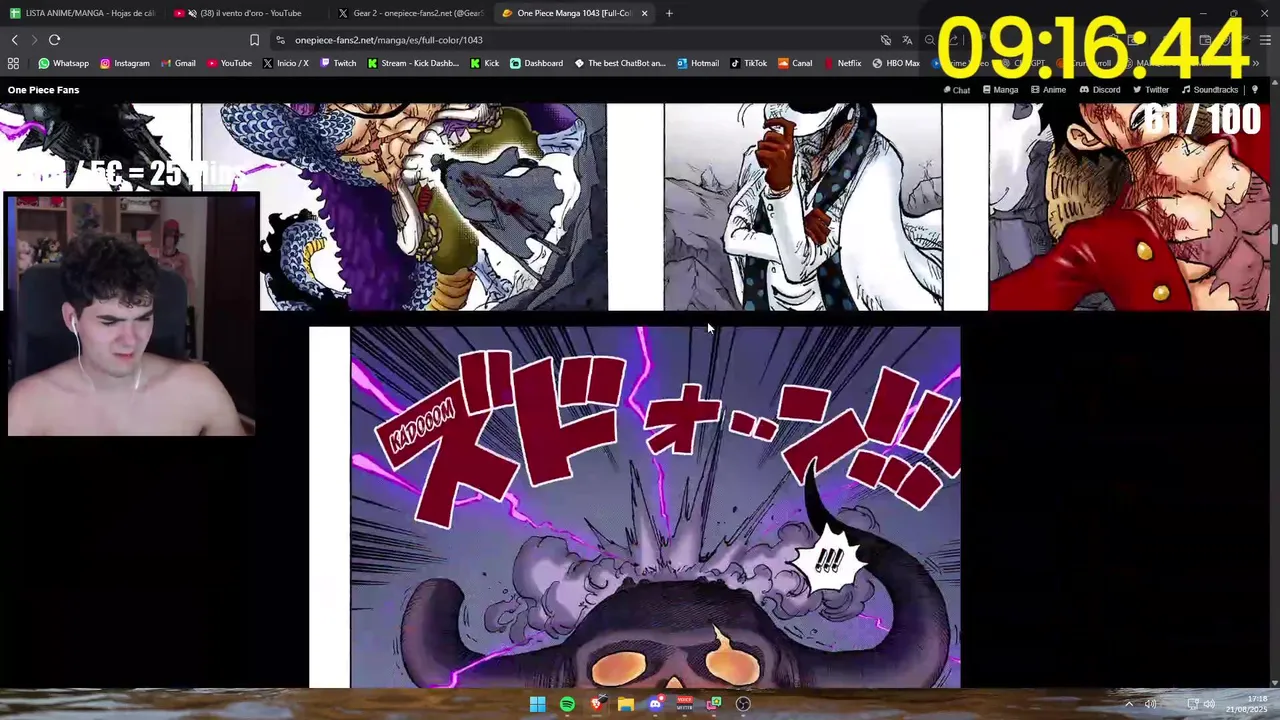
Task: Open Voicemeeter from the taskbar
Action: pos(685,704)
